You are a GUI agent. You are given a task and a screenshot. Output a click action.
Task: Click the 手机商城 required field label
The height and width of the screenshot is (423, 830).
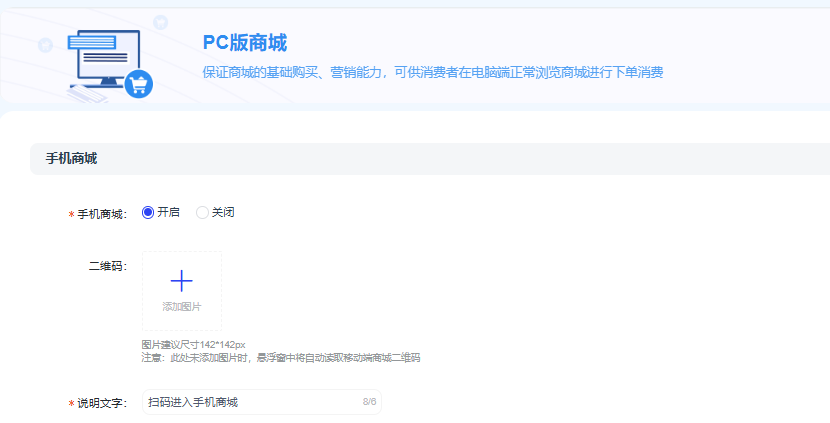coord(102,214)
